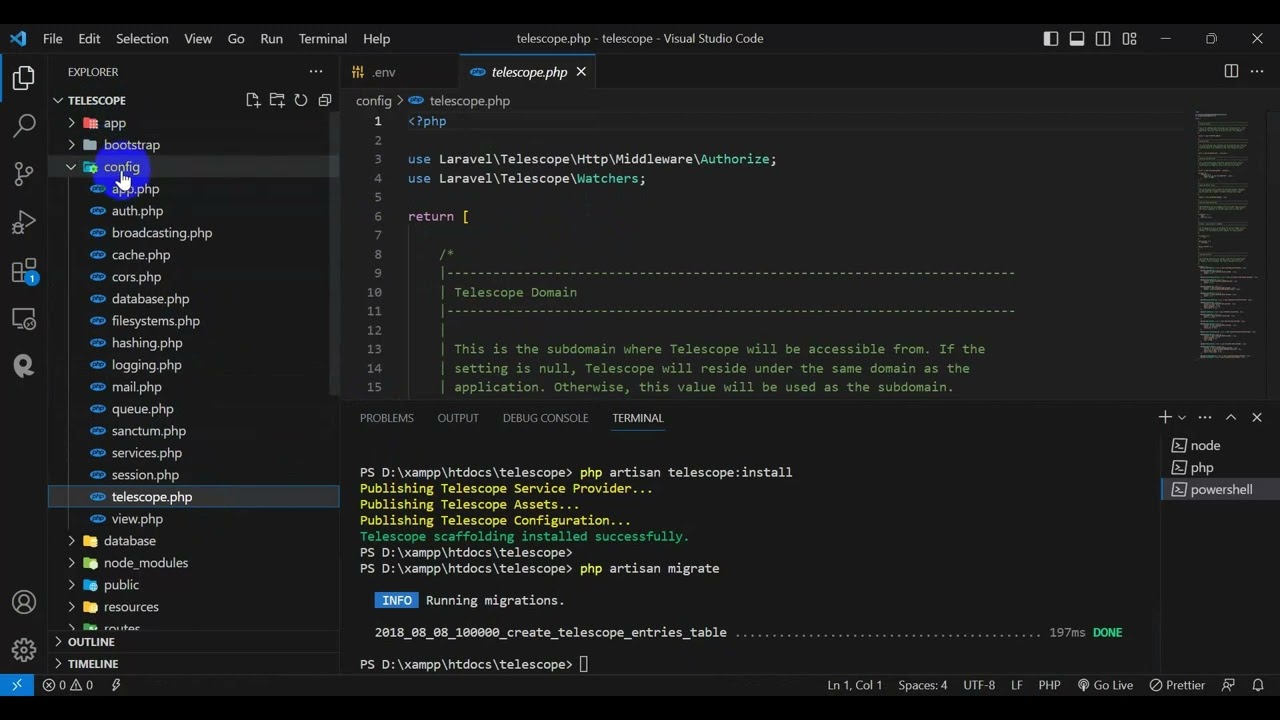Viewport: 1280px width, 720px height.
Task: Close the terminal panel
Action: pyautogui.click(x=1257, y=417)
